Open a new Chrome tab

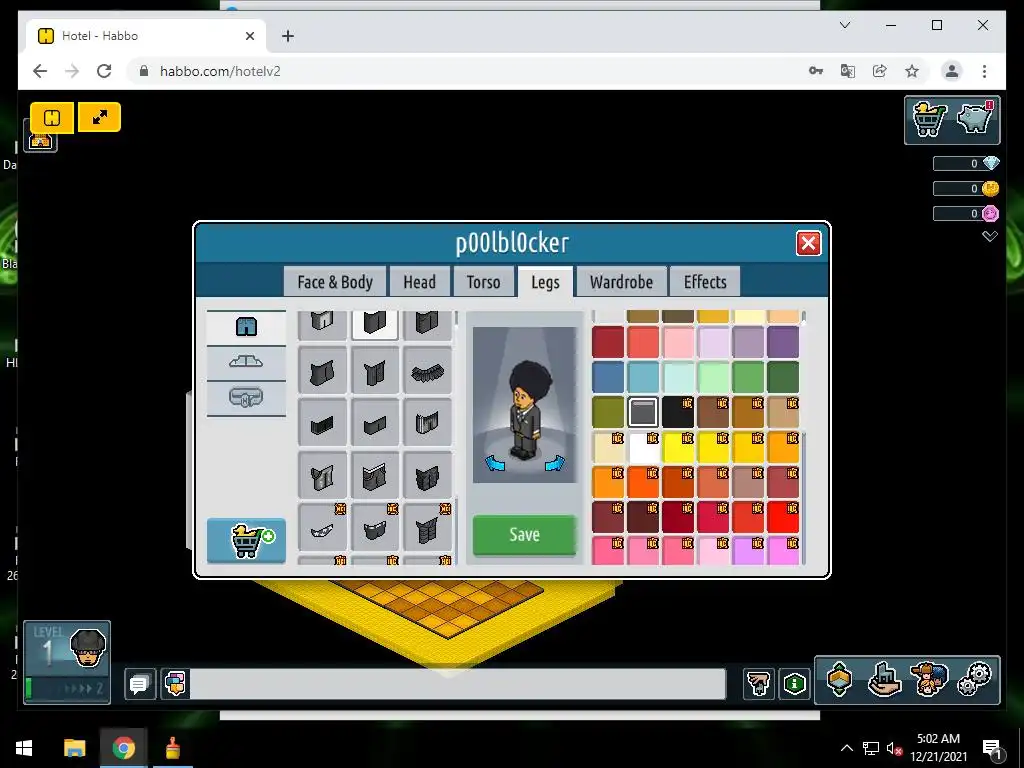288,36
